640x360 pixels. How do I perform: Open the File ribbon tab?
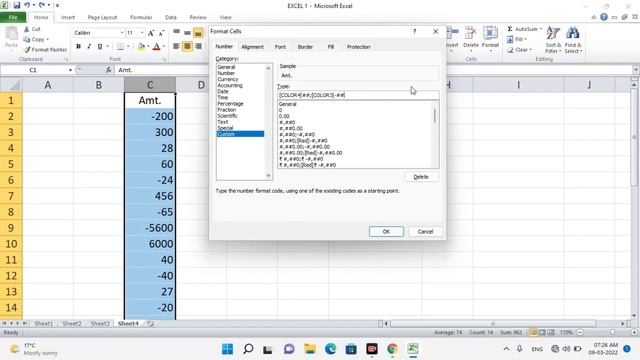click(x=13, y=17)
